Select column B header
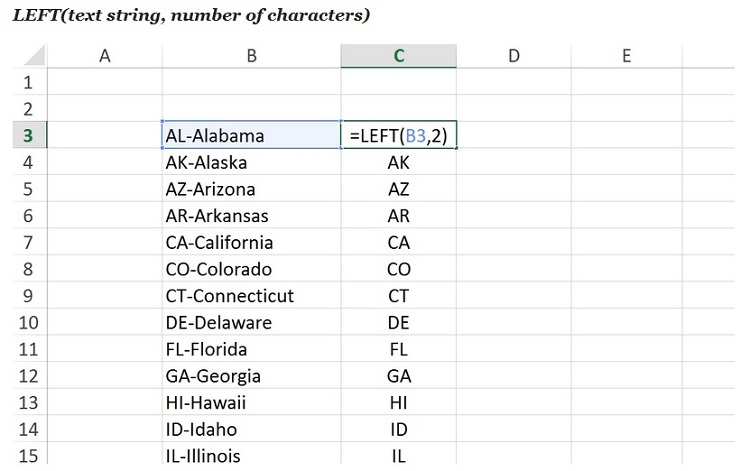Image resolution: width=750 pixels, height=471 pixels. [250, 56]
